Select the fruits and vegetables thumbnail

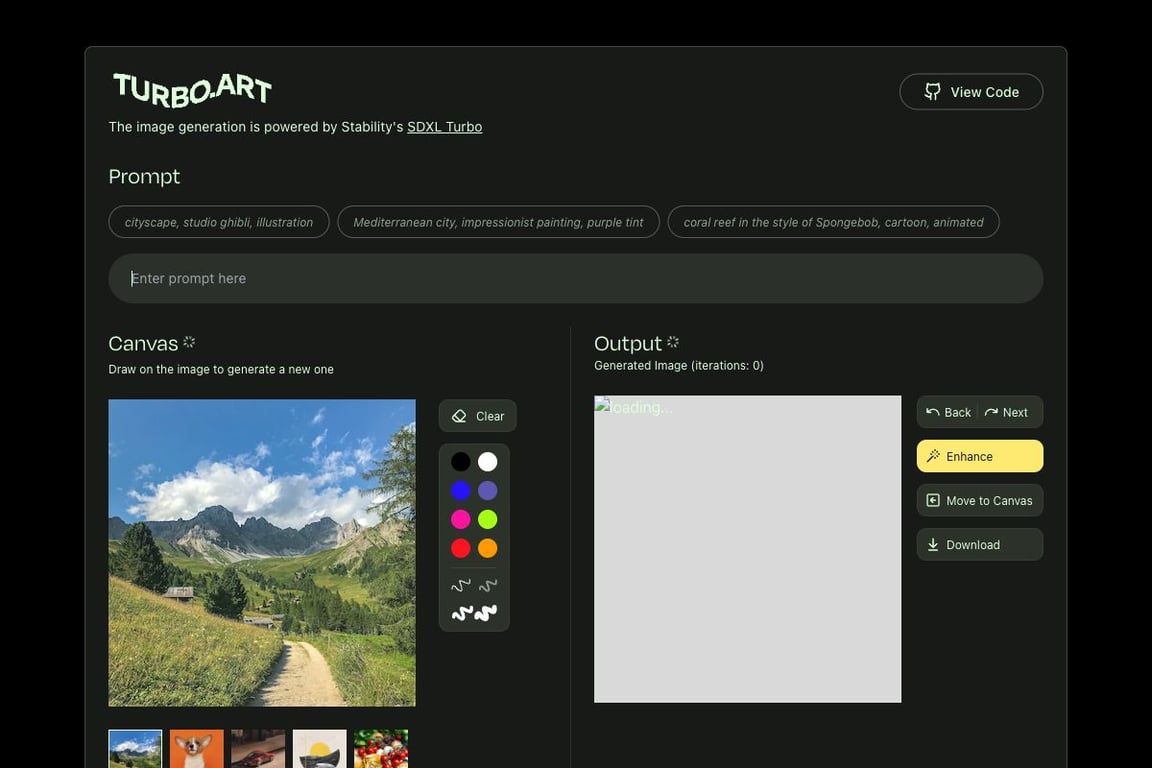coord(381,749)
